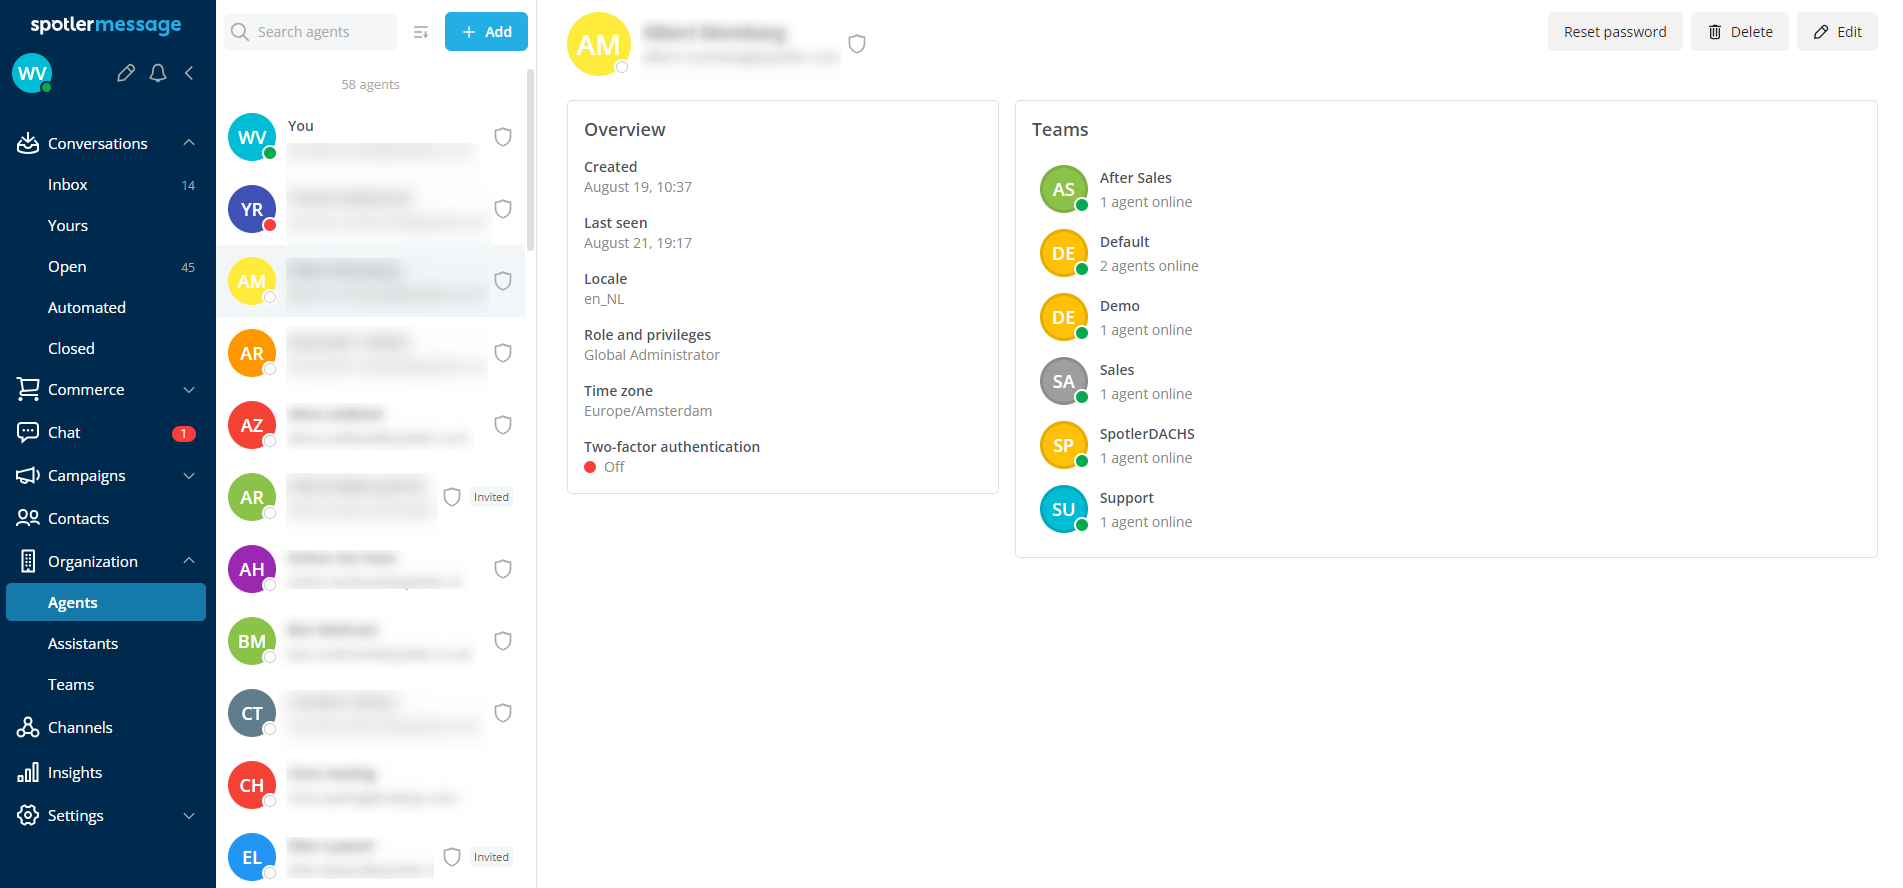Open Insights from the sidebar

pyautogui.click(x=75, y=772)
